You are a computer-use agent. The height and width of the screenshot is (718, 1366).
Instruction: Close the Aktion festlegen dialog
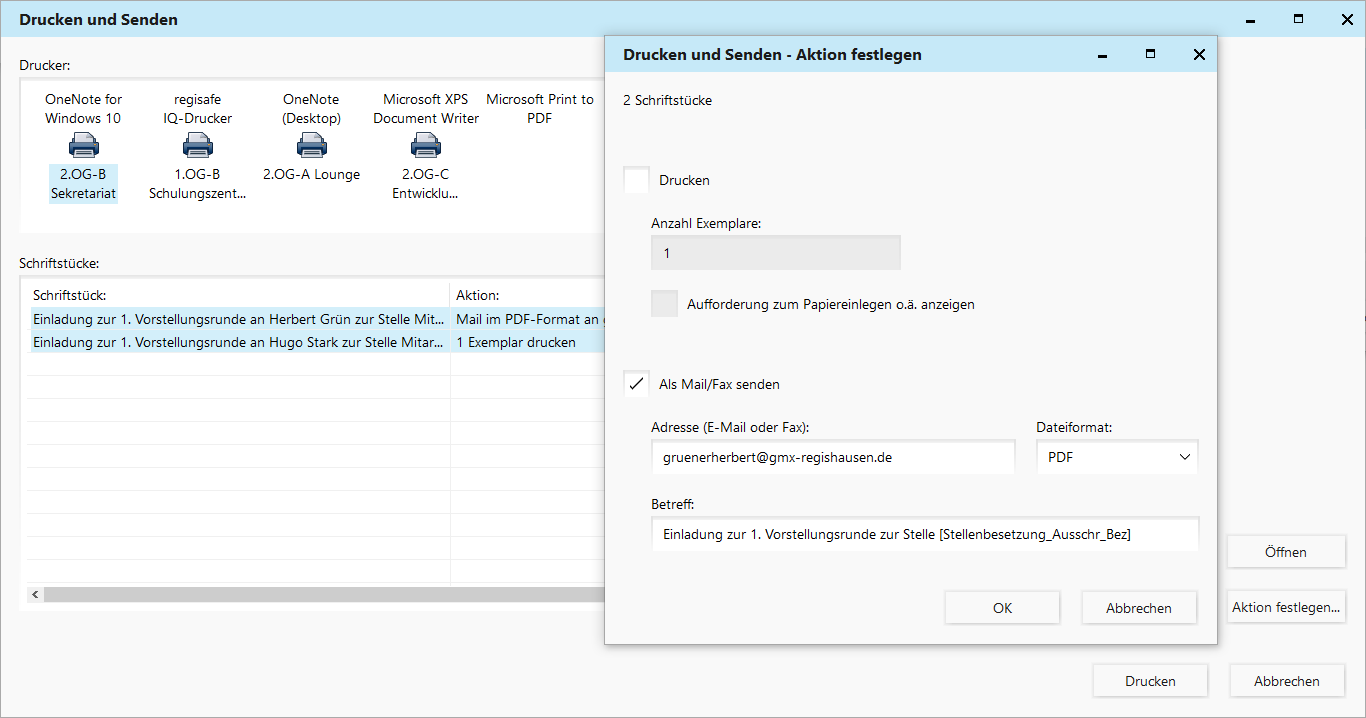point(1199,55)
